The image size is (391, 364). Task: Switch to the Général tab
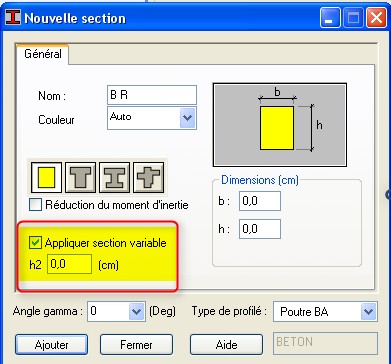pos(43,54)
